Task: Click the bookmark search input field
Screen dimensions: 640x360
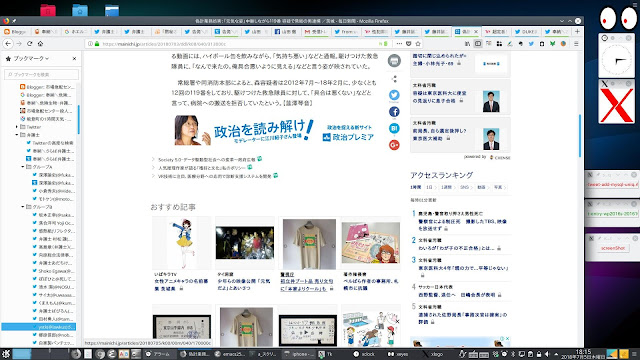Action: 41,75
